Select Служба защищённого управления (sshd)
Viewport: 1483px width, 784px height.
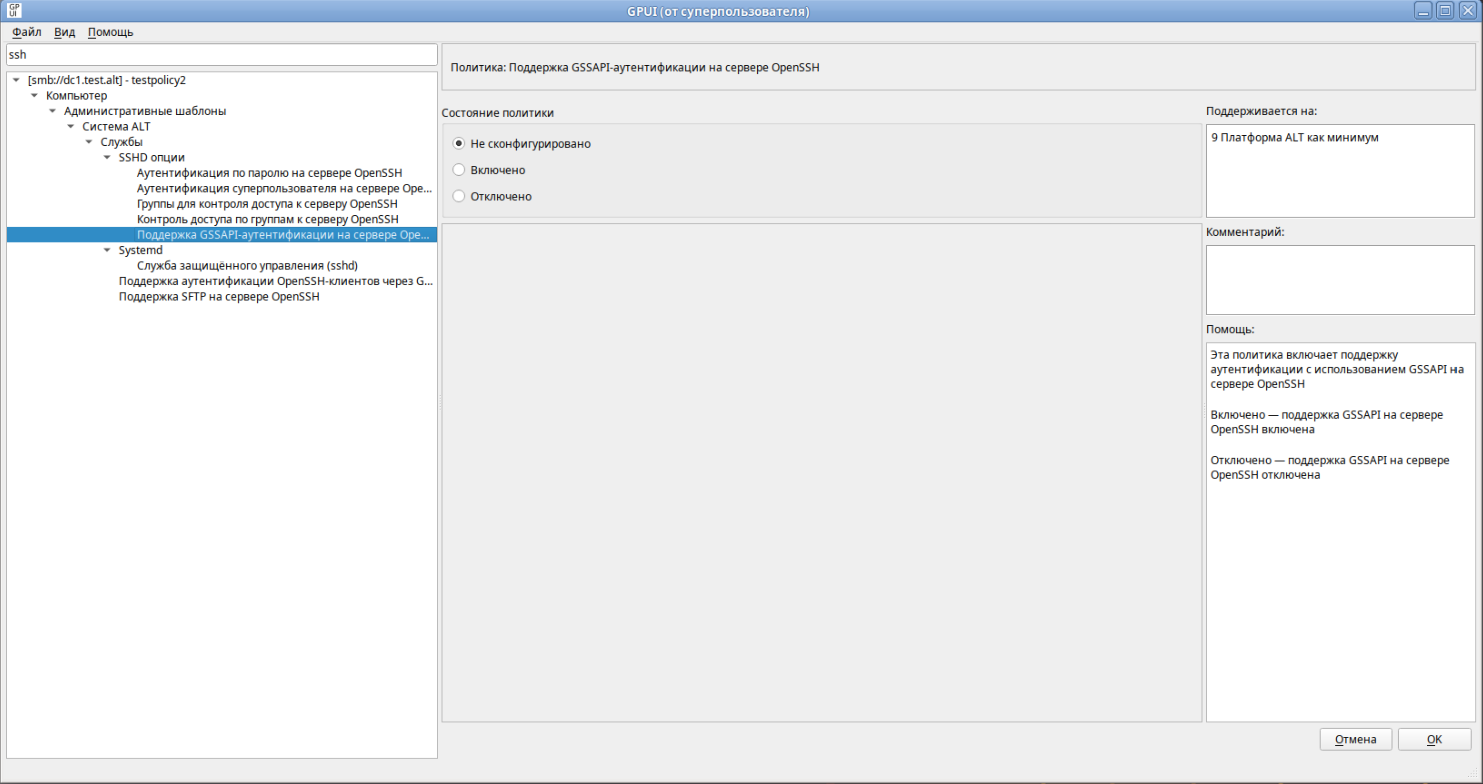pos(247,266)
